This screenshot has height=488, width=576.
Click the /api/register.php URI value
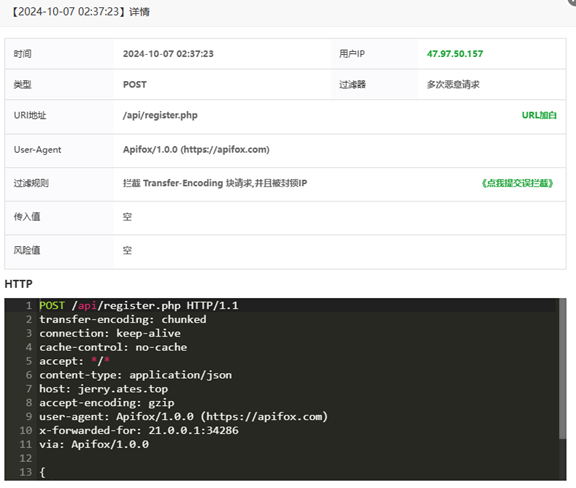(160, 115)
